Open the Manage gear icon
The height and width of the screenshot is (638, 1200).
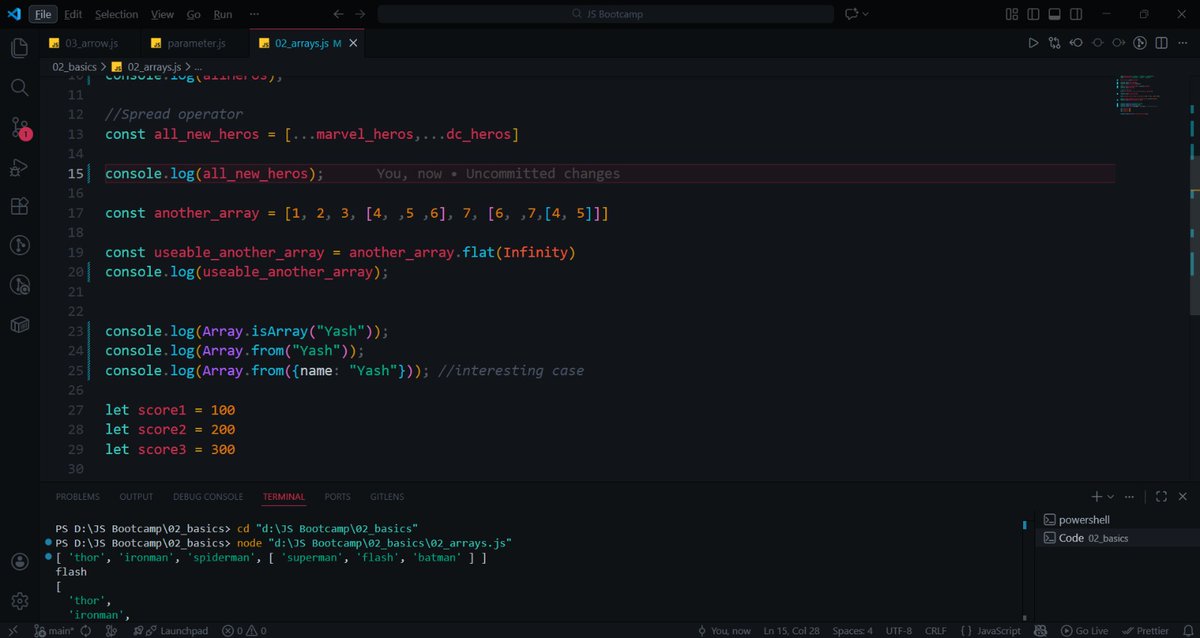tap(19, 601)
